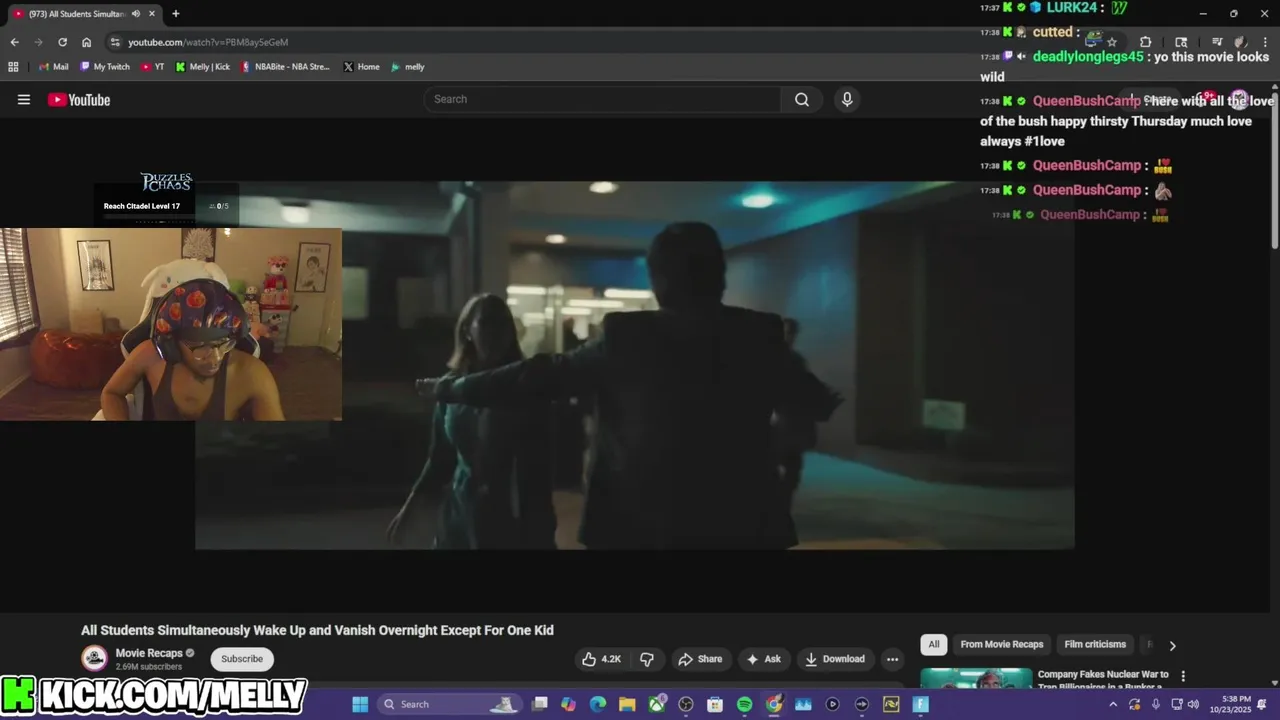View site information icon in address bar
This screenshot has width=1280, height=720.
(115, 42)
